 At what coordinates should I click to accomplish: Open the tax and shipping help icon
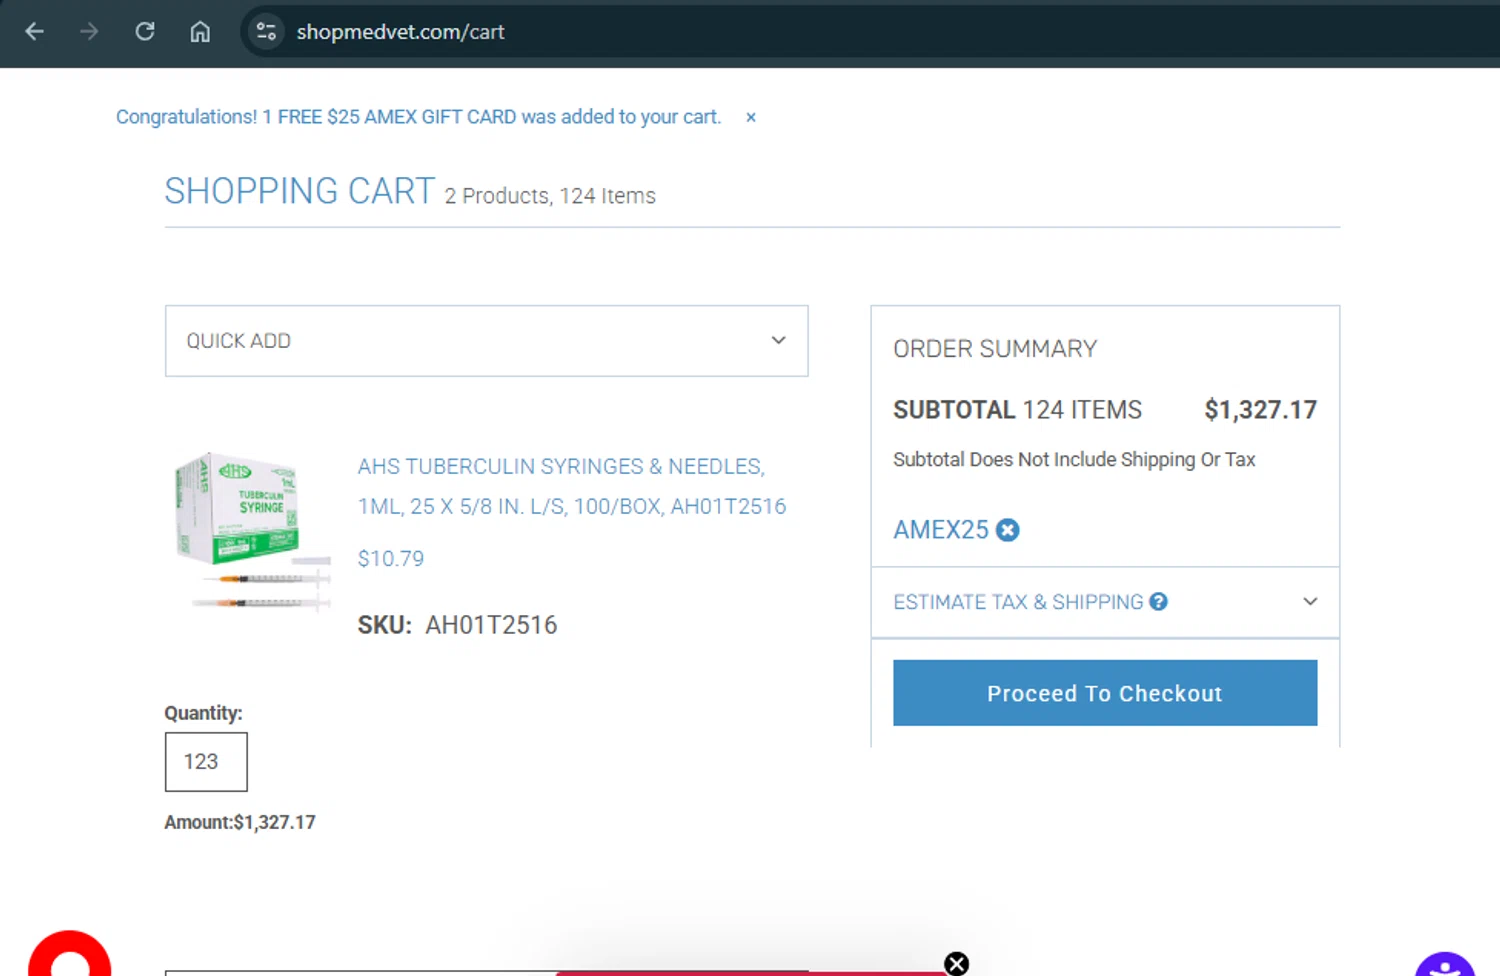pyautogui.click(x=1158, y=602)
